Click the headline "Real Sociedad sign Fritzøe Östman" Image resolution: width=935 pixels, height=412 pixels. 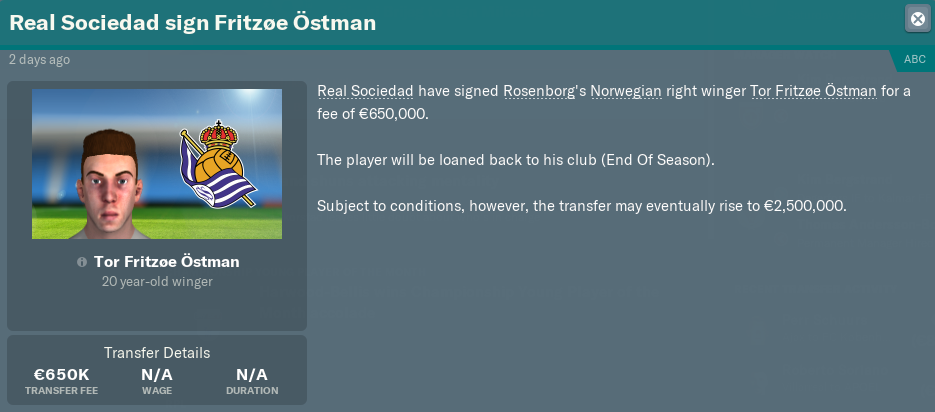[x=193, y=22]
